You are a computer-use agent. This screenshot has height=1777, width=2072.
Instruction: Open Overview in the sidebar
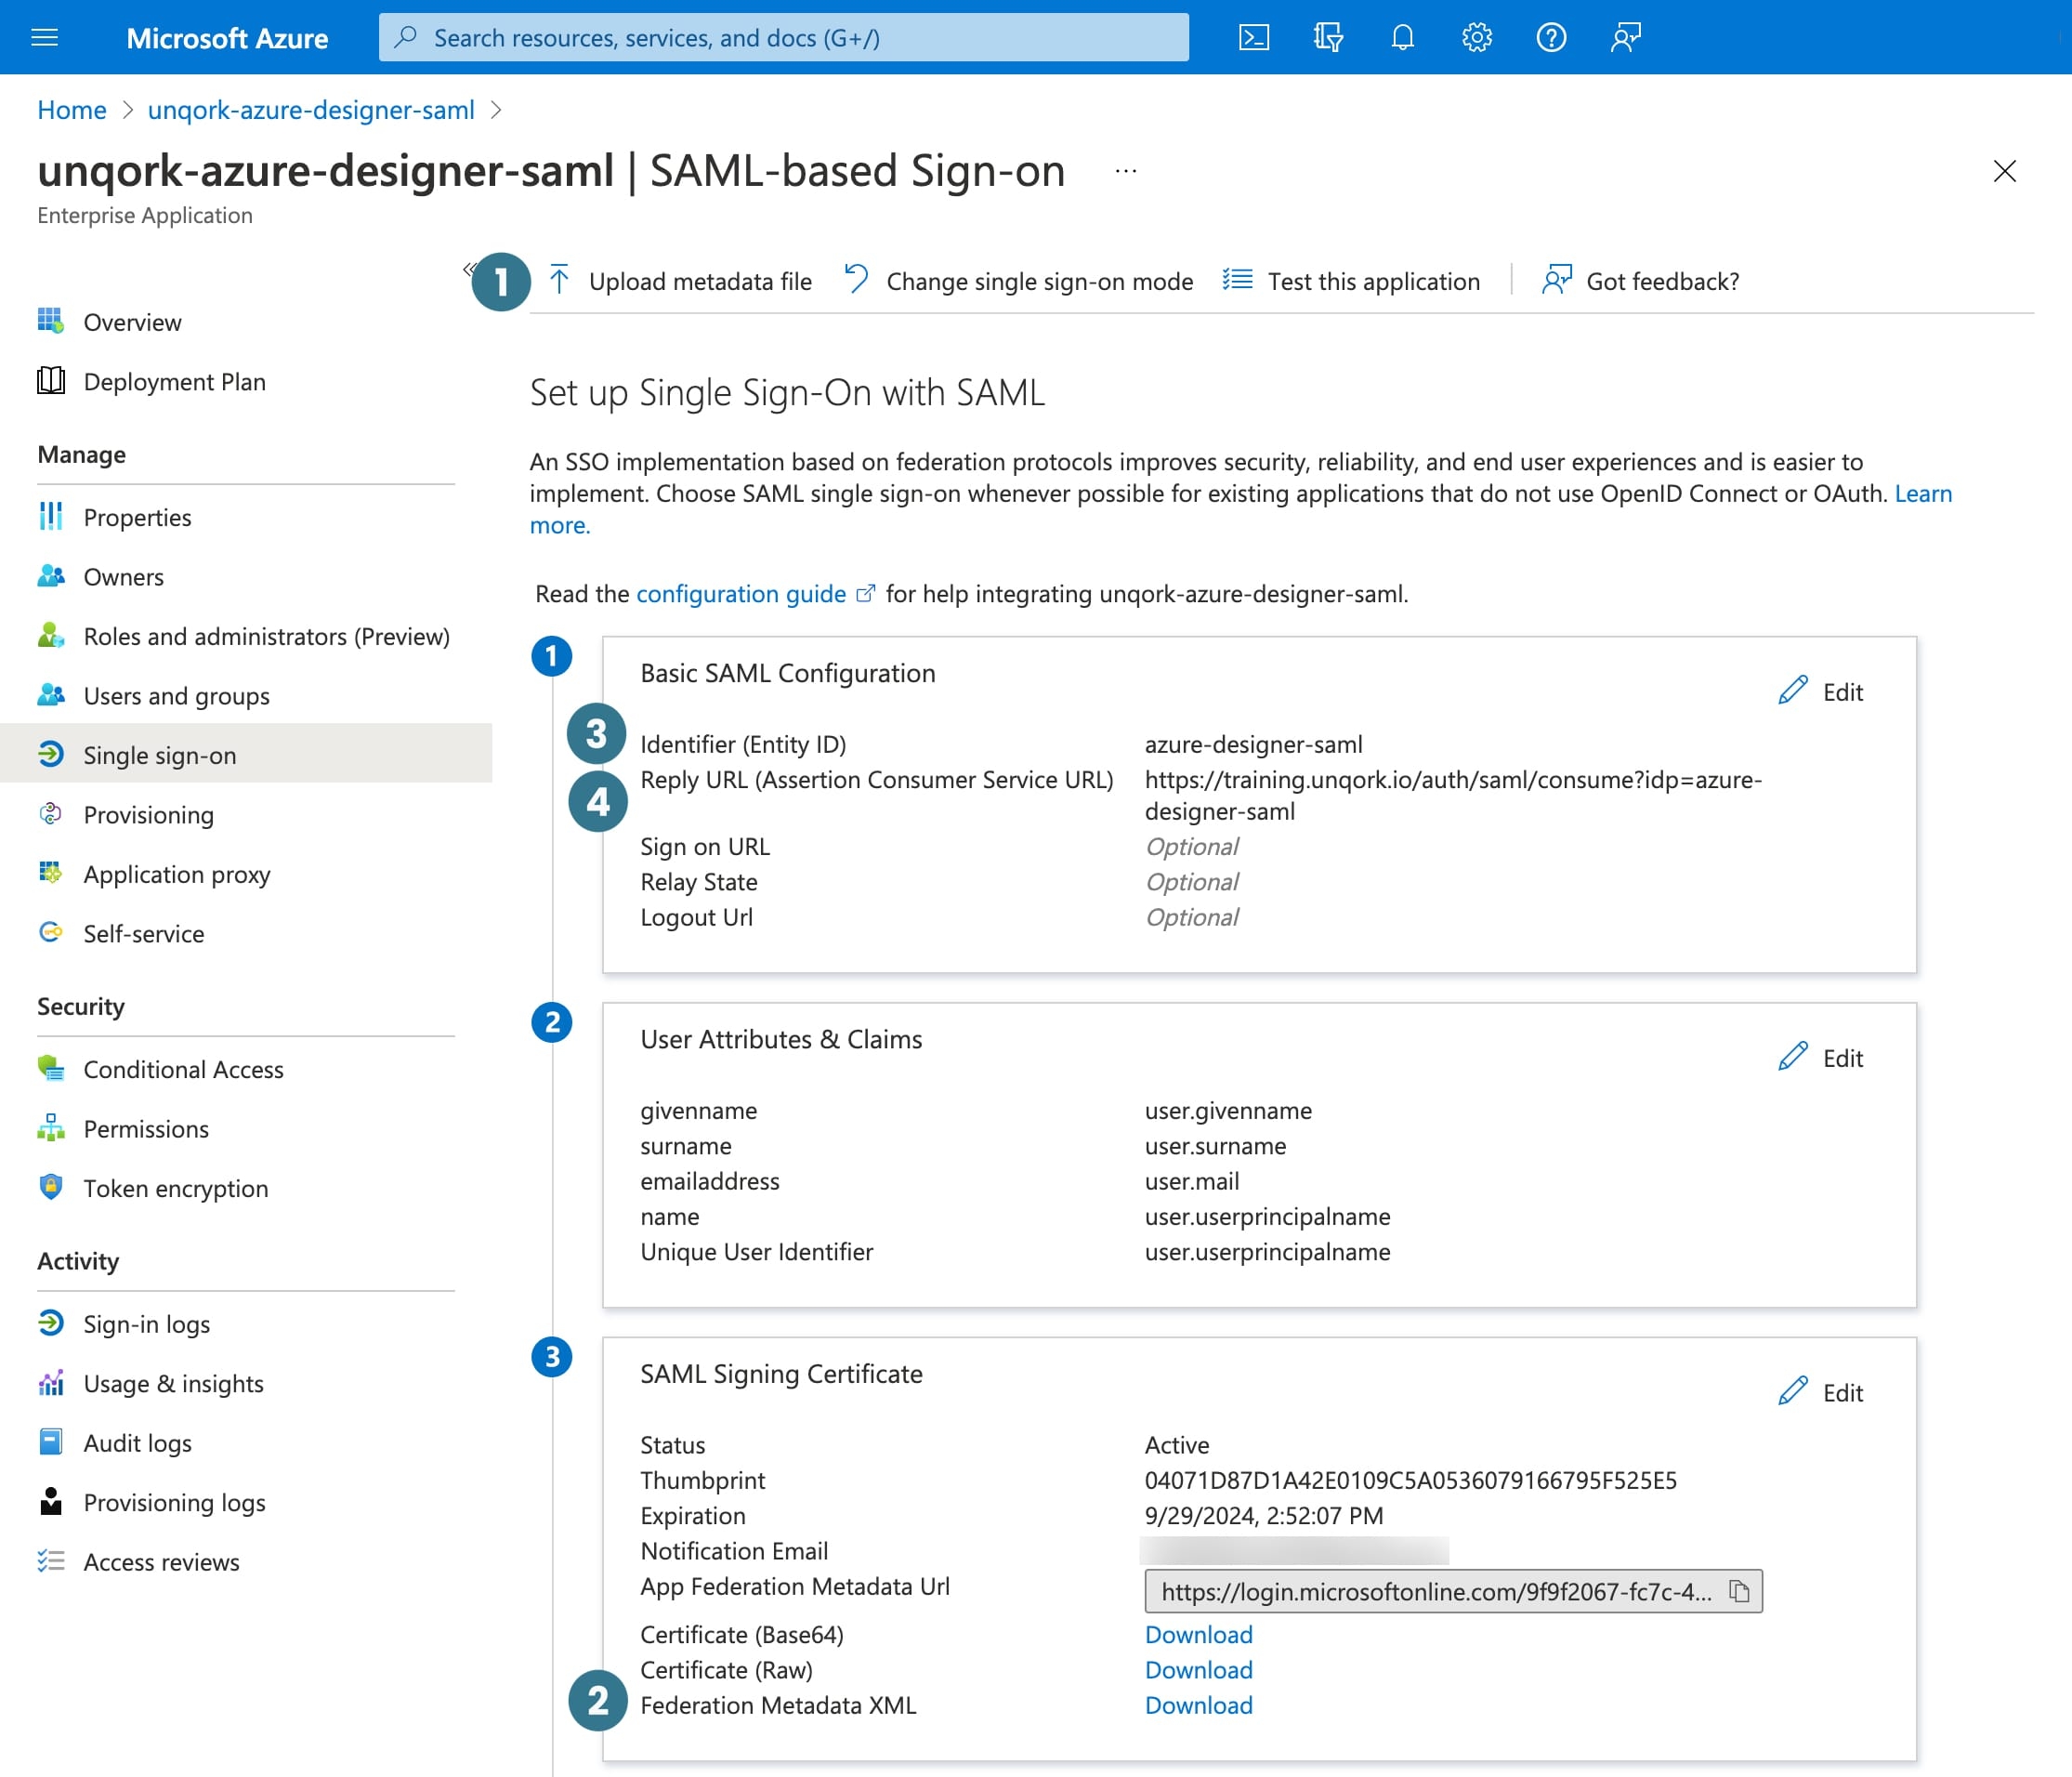(132, 323)
